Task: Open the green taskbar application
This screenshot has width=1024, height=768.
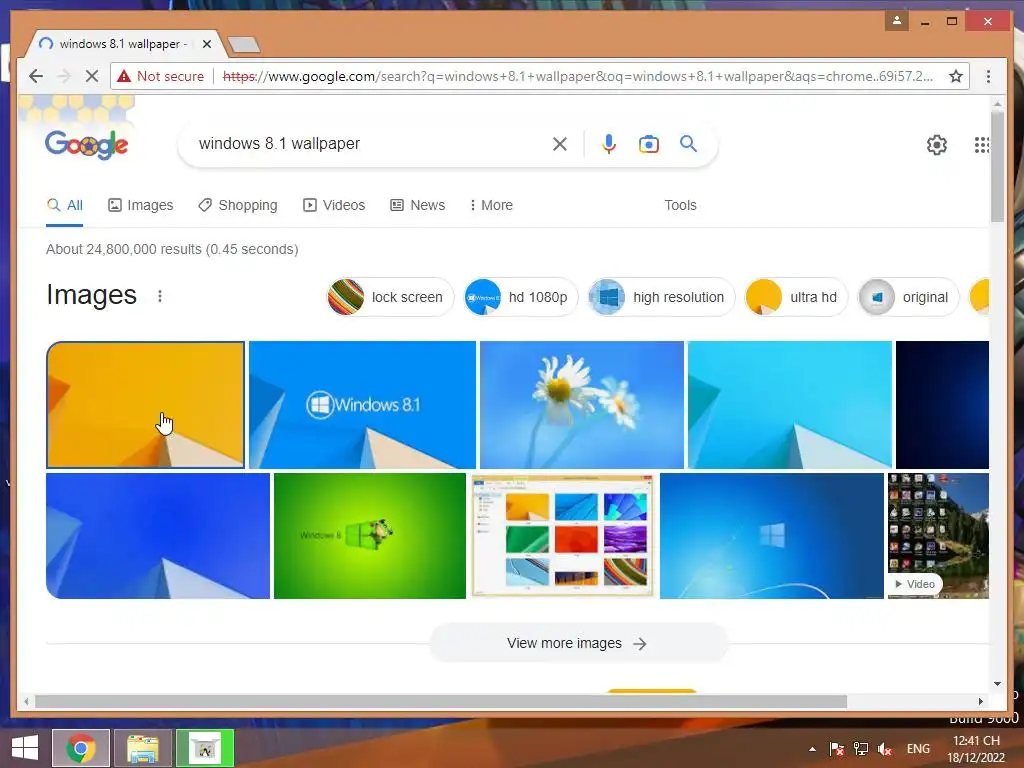Action: pyautogui.click(x=204, y=748)
